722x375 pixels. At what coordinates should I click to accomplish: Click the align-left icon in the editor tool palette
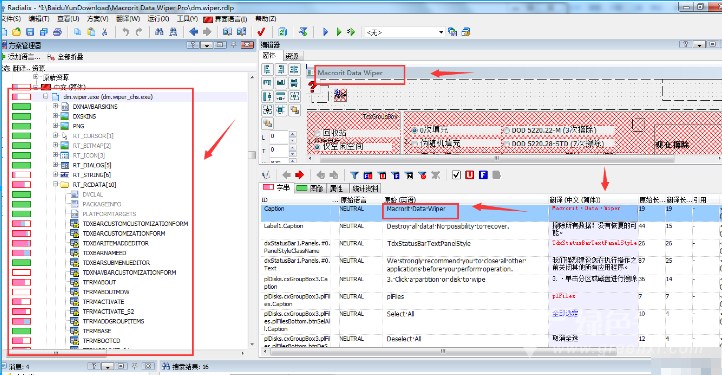pyautogui.click(x=267, y=70)
